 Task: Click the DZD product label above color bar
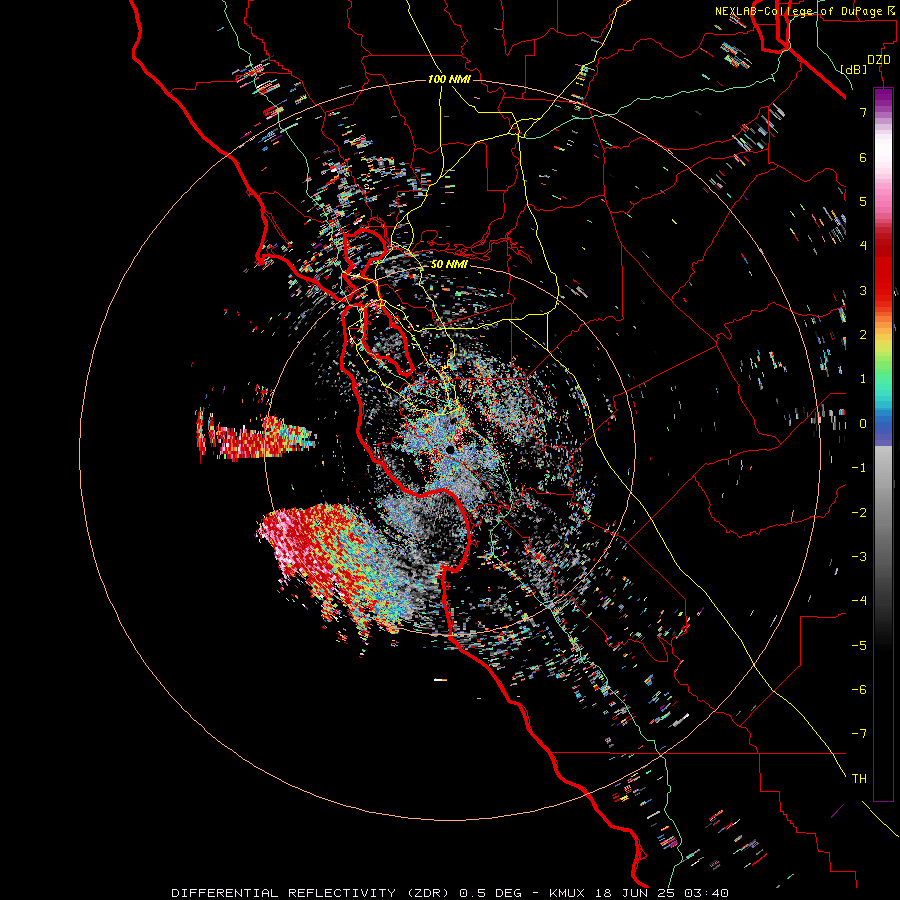tap(879, 60)
